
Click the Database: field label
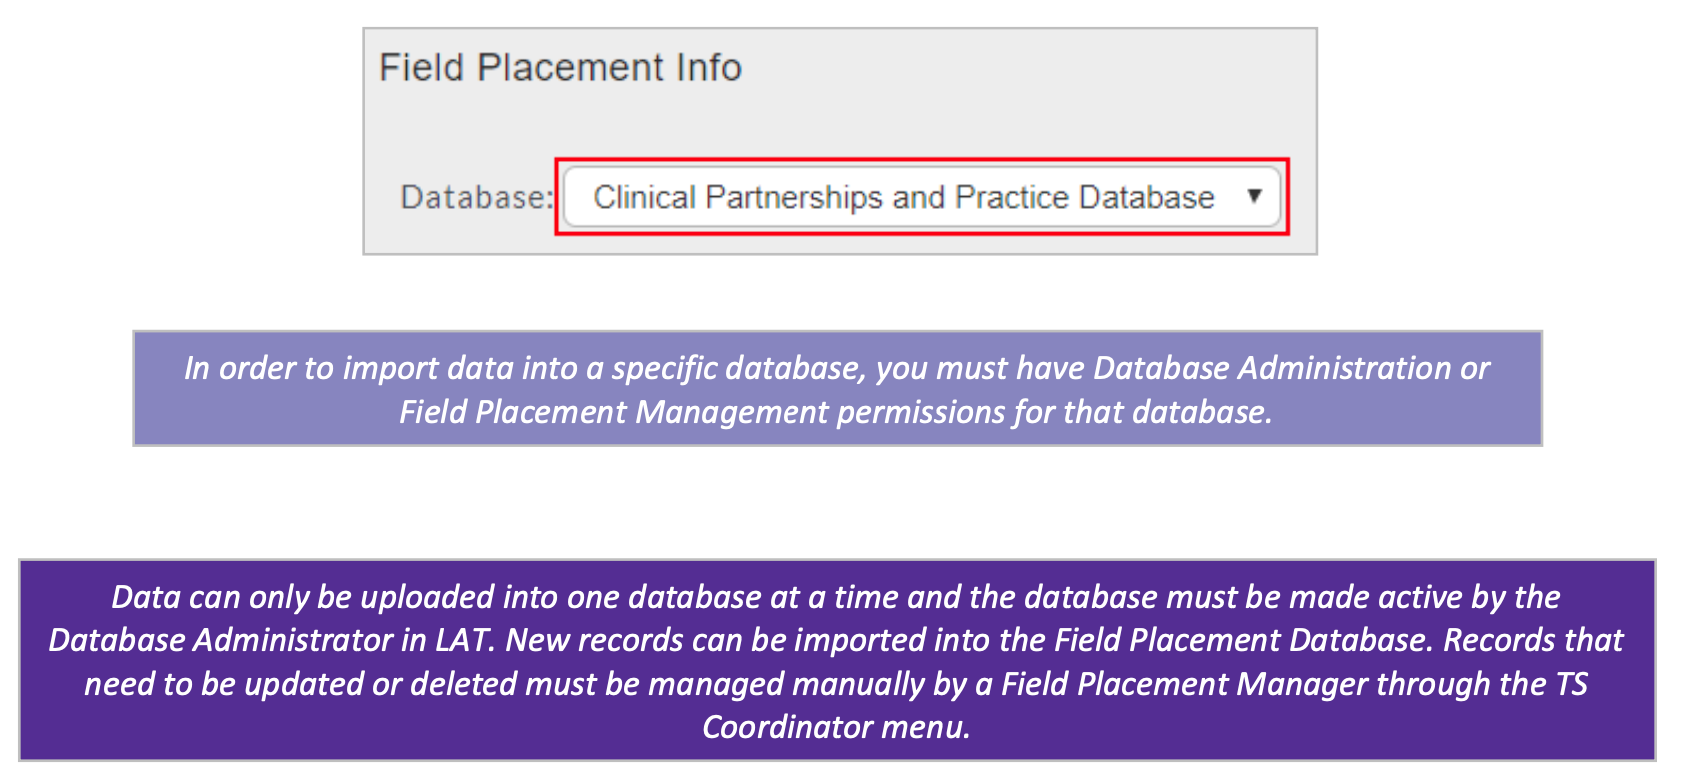click(x=476, y=197)
